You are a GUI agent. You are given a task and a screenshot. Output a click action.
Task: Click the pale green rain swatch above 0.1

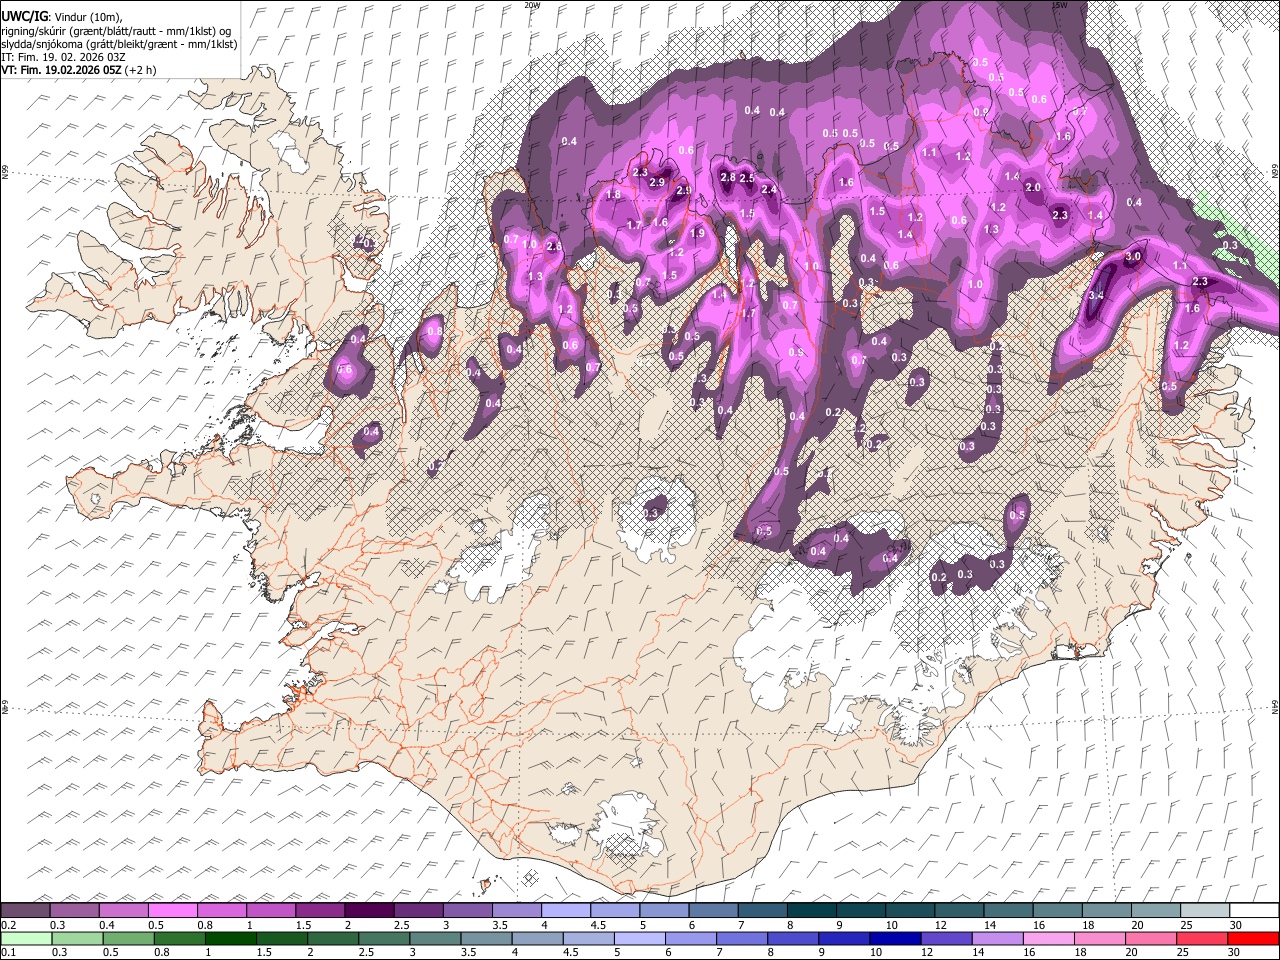pos(26,938)
